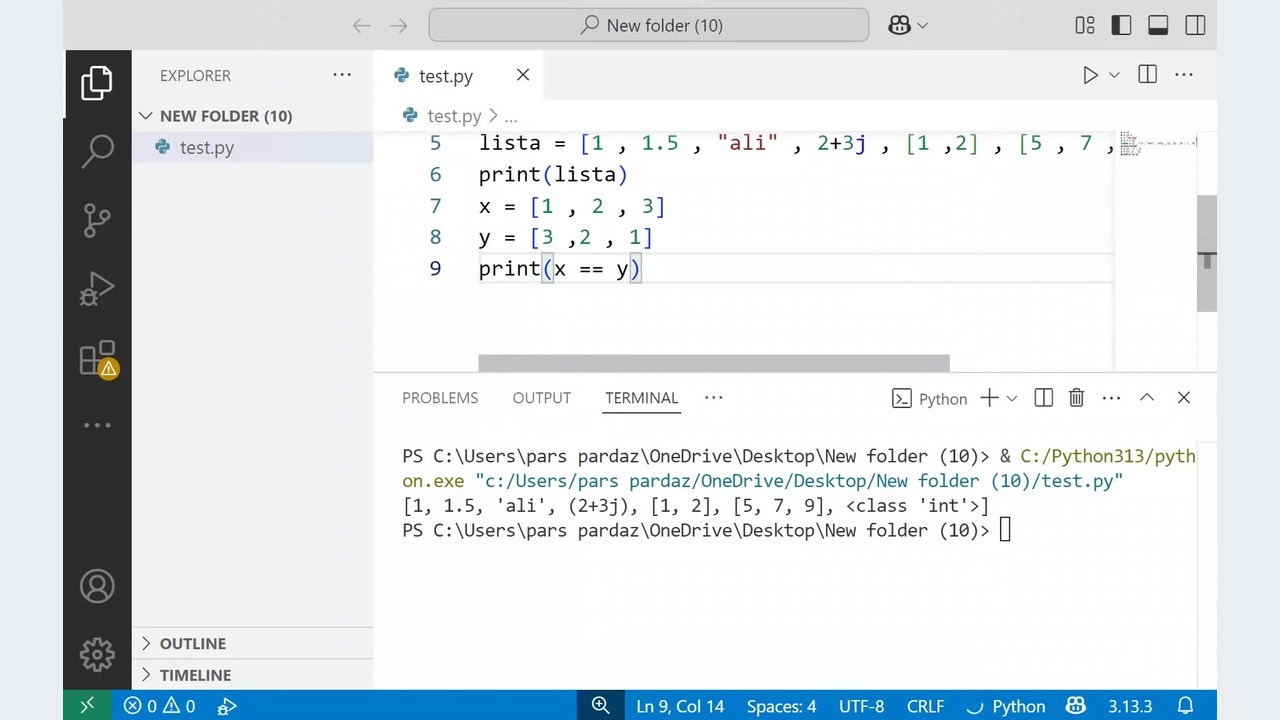Toggle the primary side bar
The height and width of the screenshot is (720, 1280).
(x=1121, y=26)
